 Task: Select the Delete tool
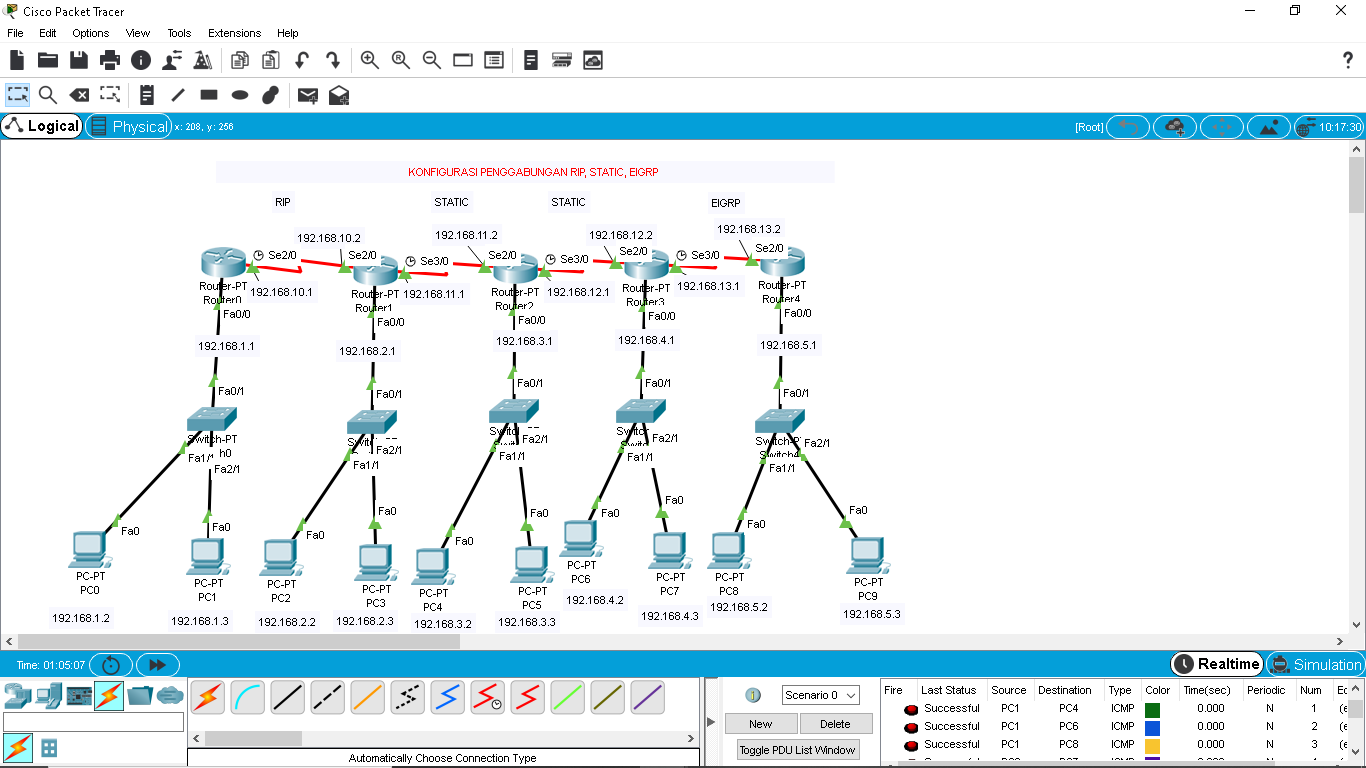pyautogui.click(x=79, y=95)
